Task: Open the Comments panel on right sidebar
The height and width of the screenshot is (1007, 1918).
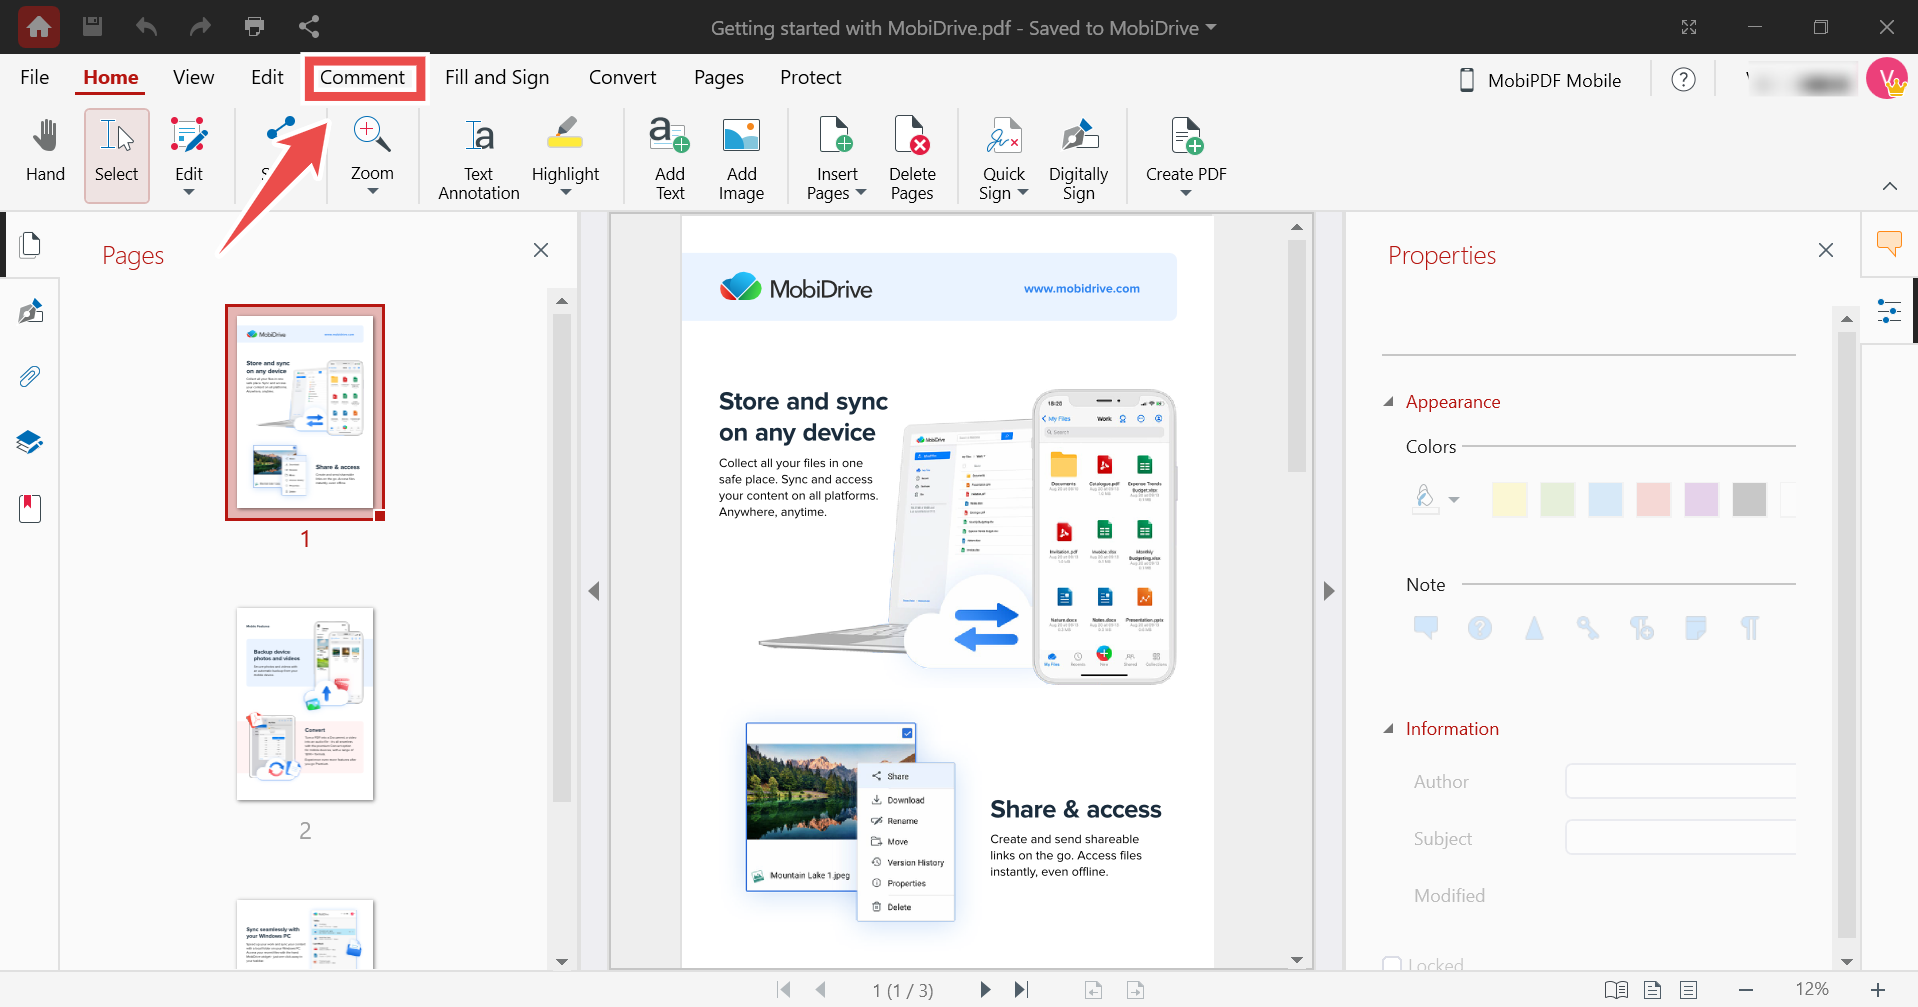Action: (1889, 244)
